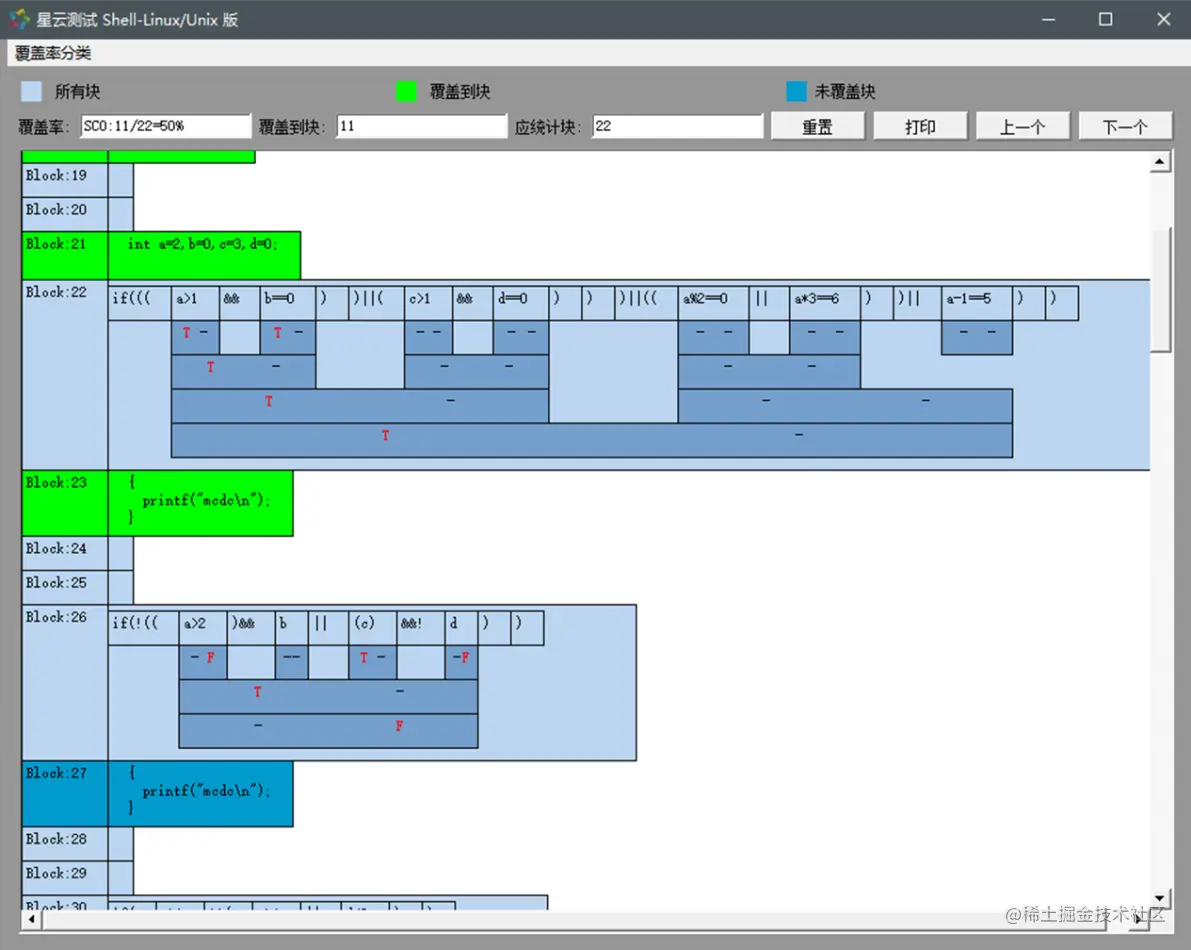Select the green Block:23 label
The width and height of the screenshot is (1191, 950).
[x=65, y=503]
